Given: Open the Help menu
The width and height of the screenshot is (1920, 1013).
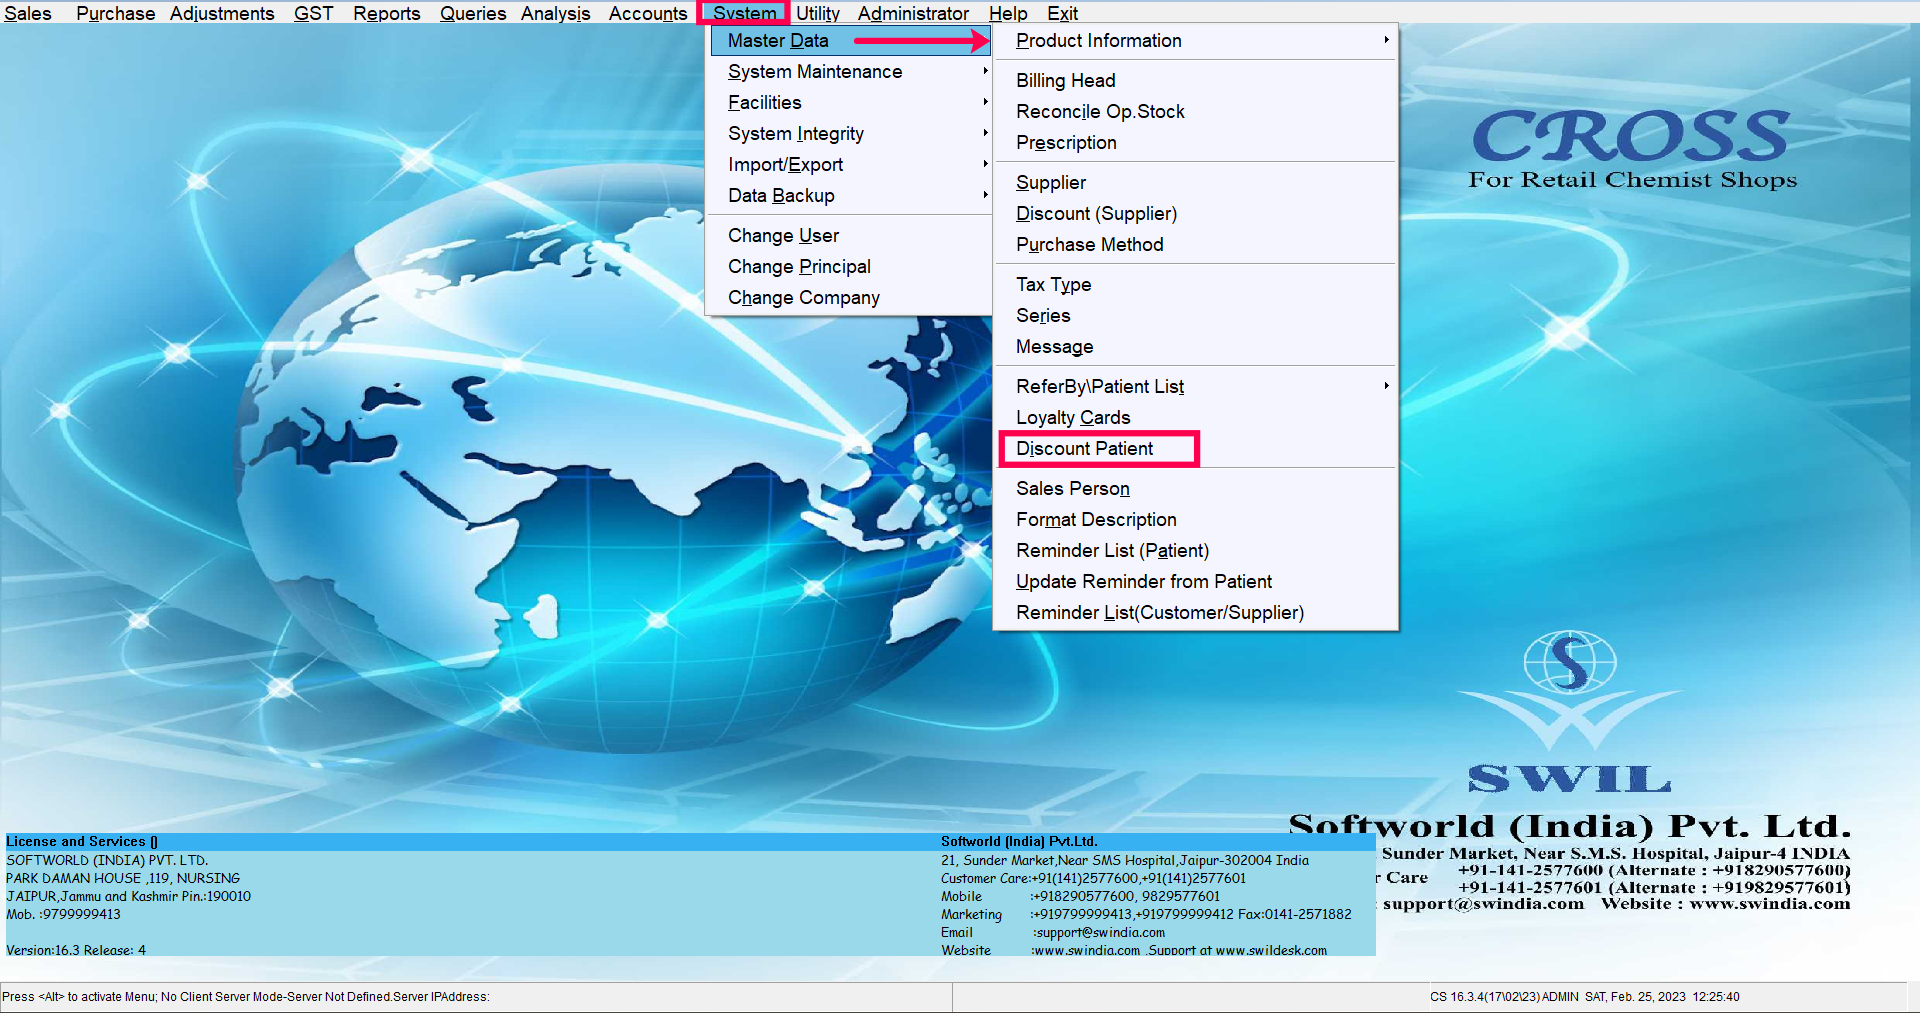Looking at the screenshot, I should point(1008,13).
